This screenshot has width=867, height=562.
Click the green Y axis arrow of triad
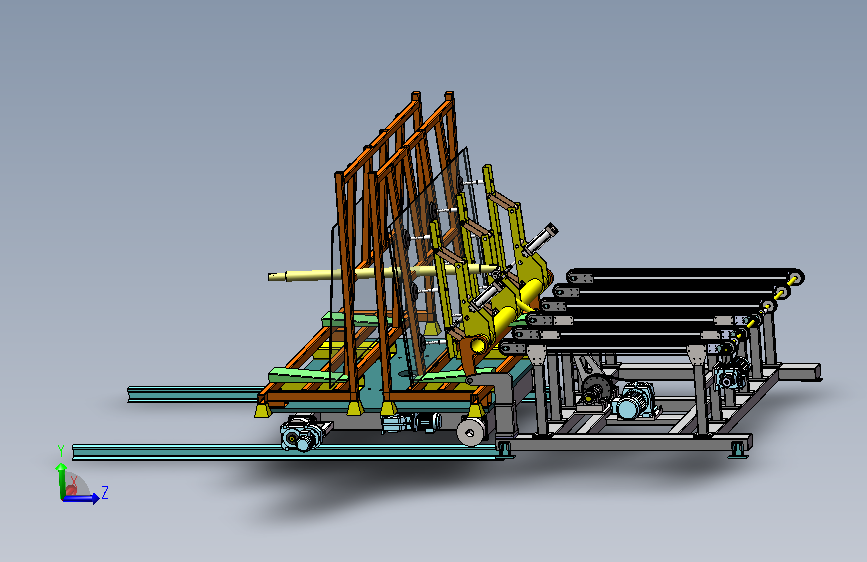(x=61, y=480)
